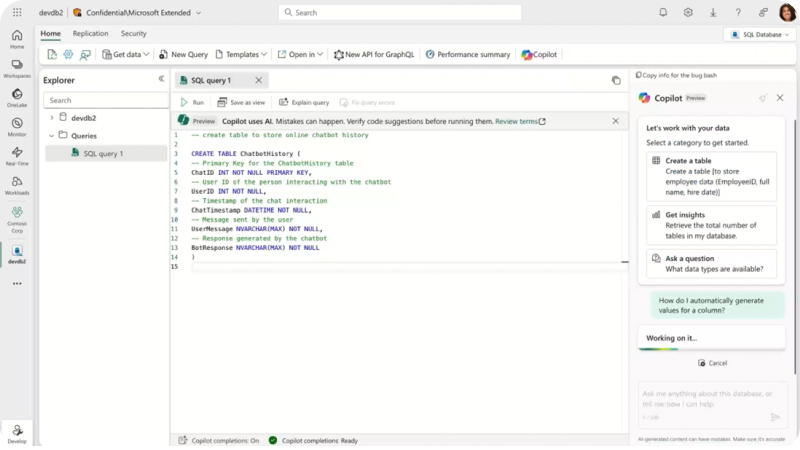Open Develop experience switcher
Screen dimensions: 800x450
click(x=17, y=434)
